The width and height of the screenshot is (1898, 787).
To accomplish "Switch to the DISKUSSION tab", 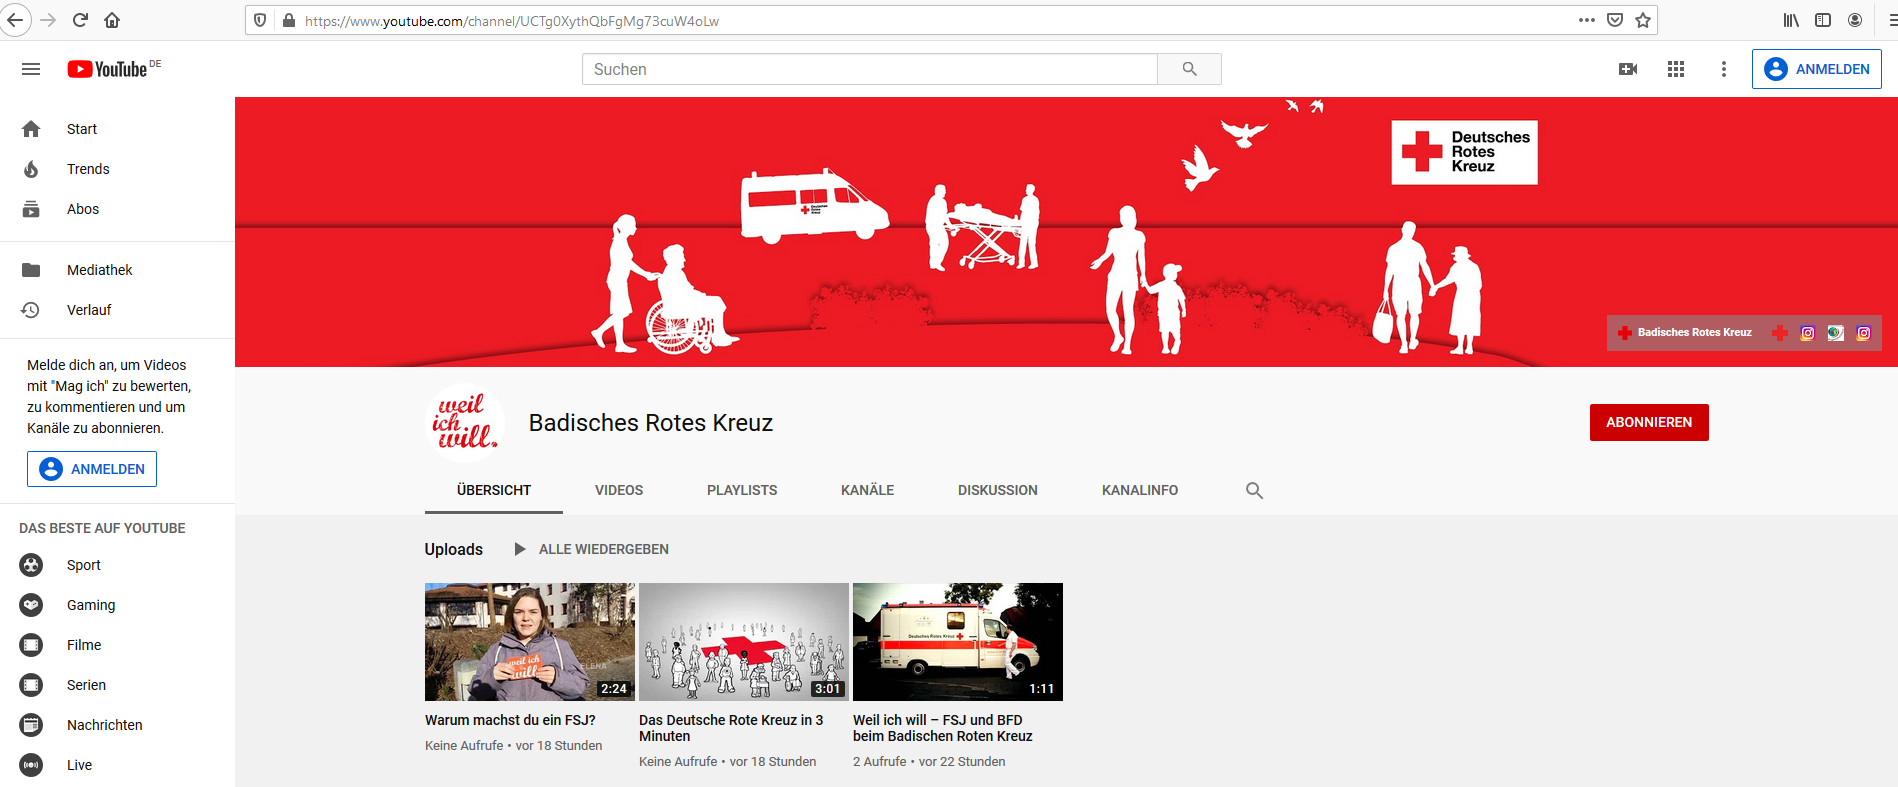I will tap(998, 490).
